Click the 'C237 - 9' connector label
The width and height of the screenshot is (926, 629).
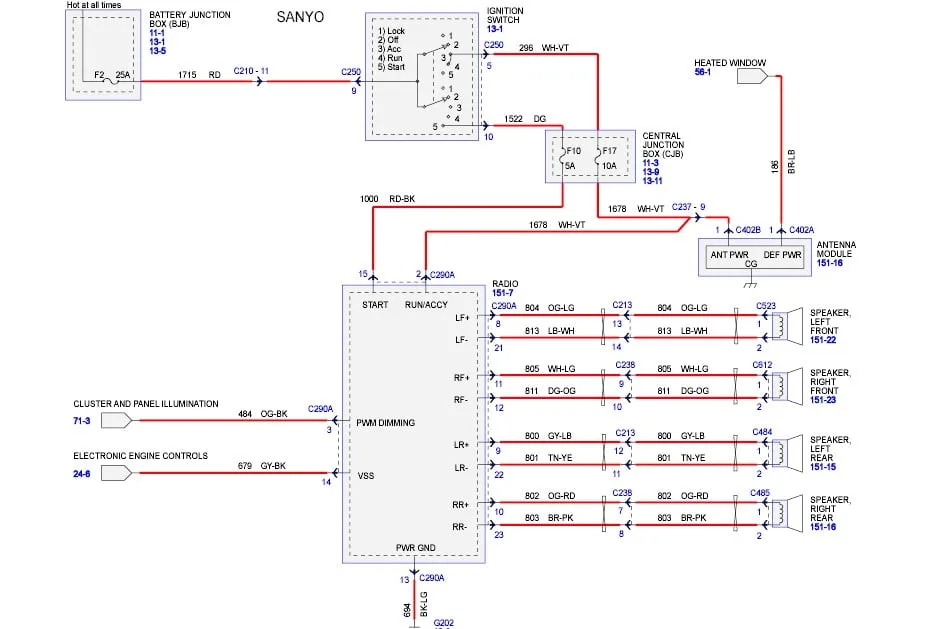coord(689,207)
